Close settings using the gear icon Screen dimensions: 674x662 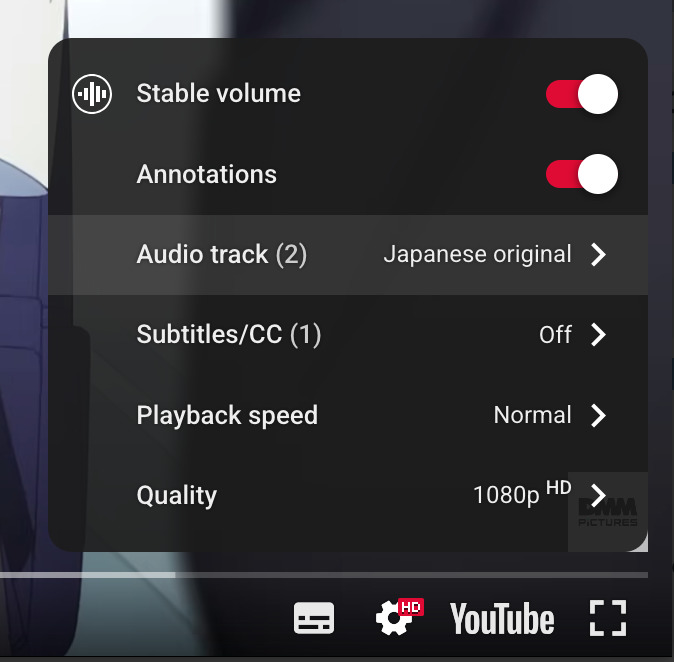pyautogui.click(x=394, y=618)
